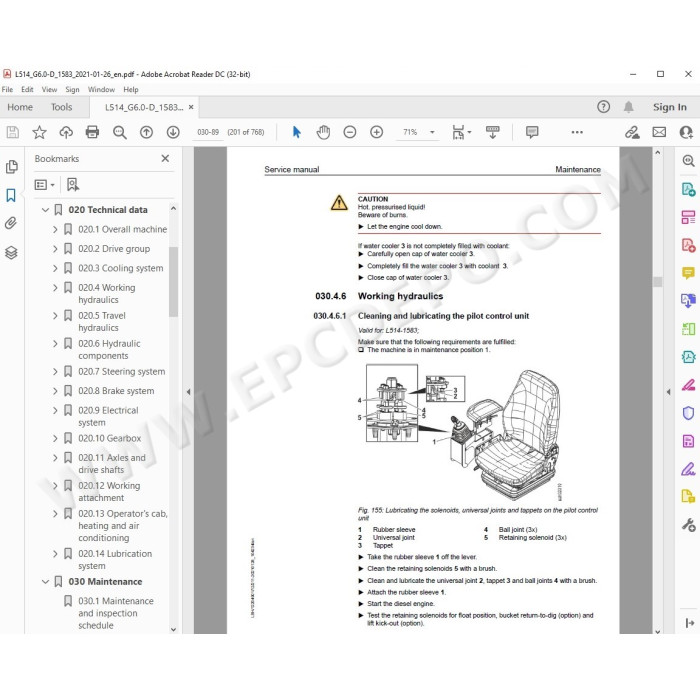Collapse the right tools pane arrow
The width and height of the screenshot is (700, 700).
pyautogui.click(x=668, y=392)
